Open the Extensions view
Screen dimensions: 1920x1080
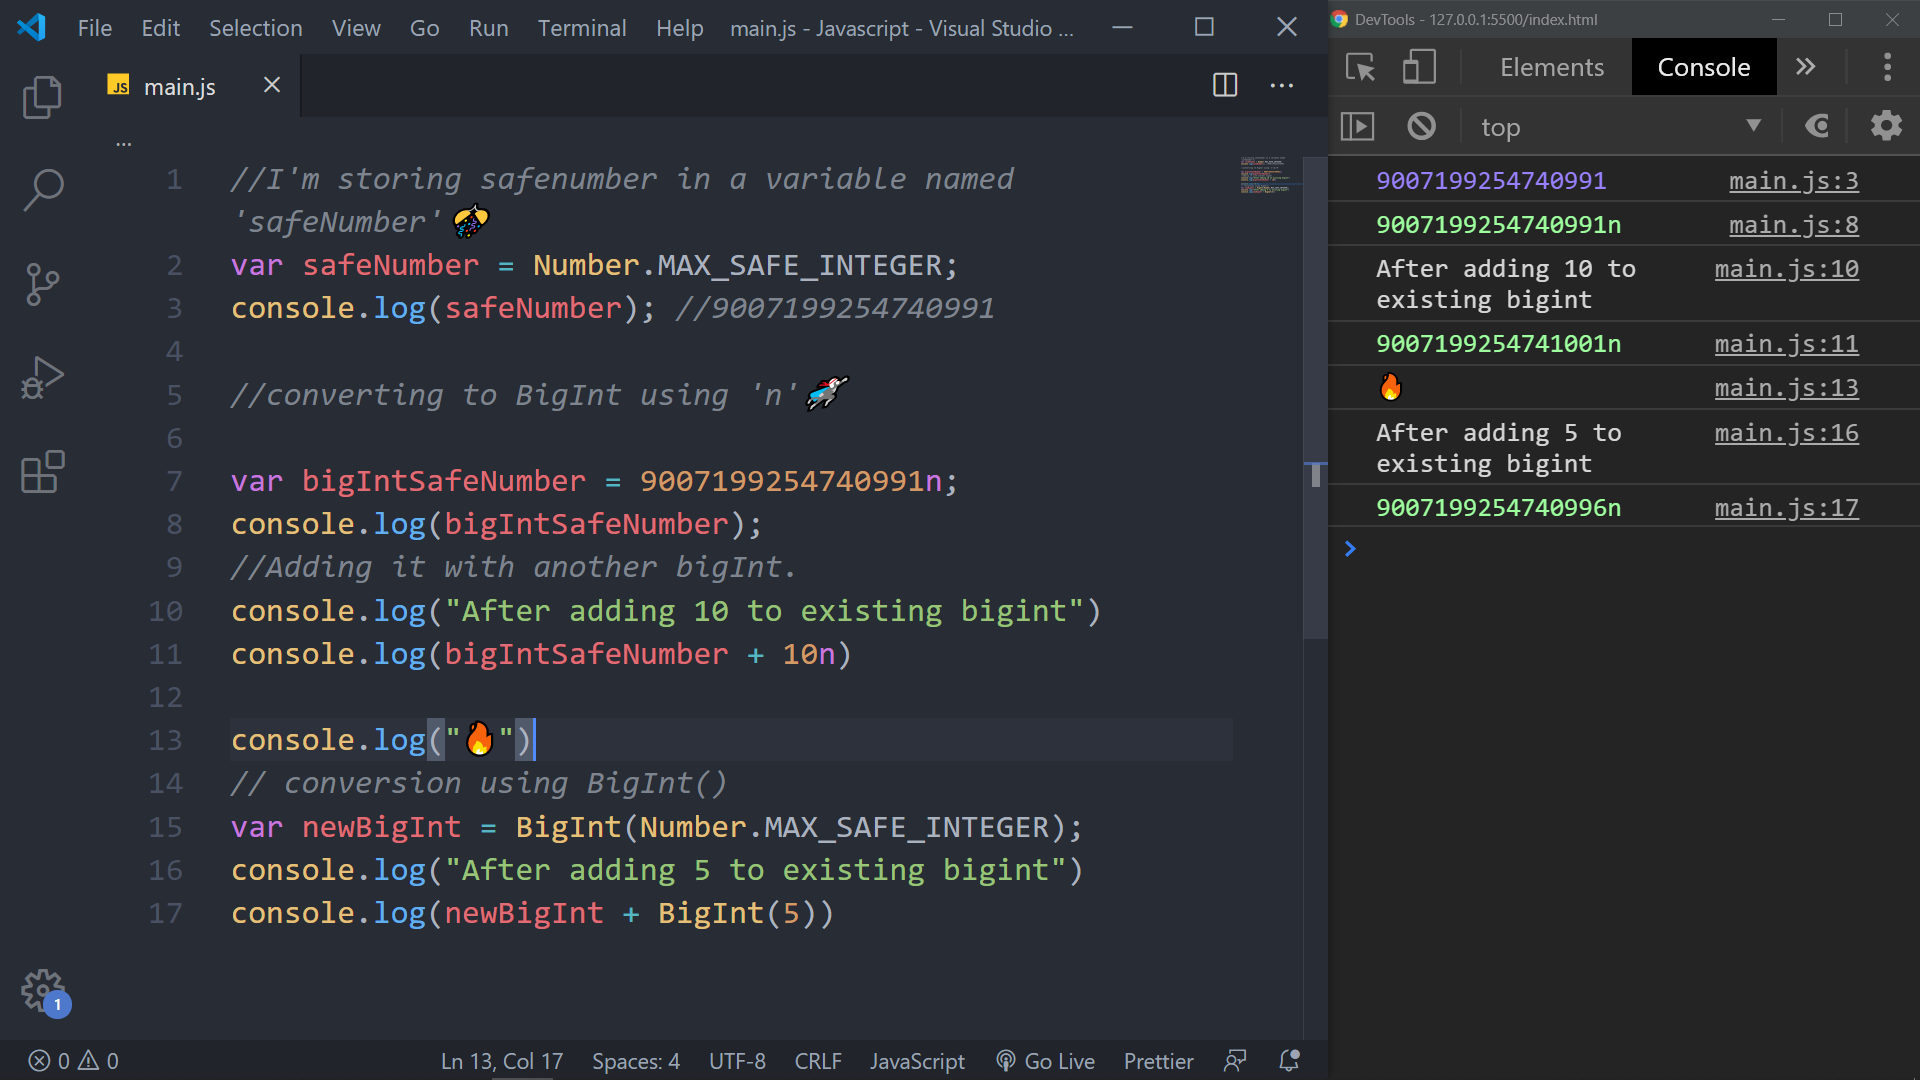[x=42, y=470]
